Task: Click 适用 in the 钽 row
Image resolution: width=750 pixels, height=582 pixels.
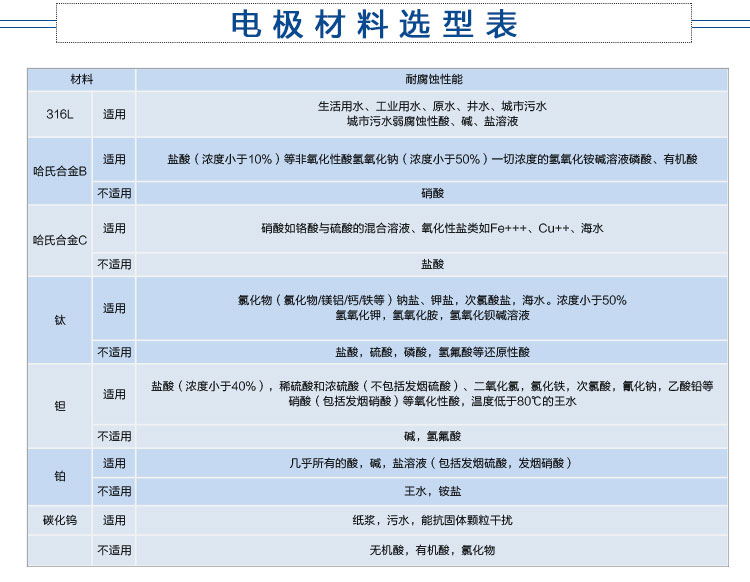Action: [114, 394]
